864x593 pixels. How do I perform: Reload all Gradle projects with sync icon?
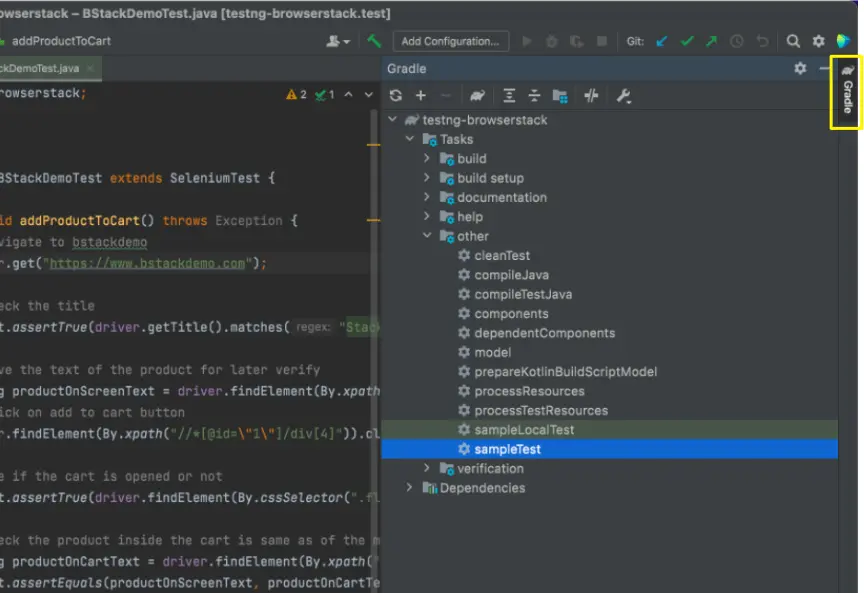(394, 95)
